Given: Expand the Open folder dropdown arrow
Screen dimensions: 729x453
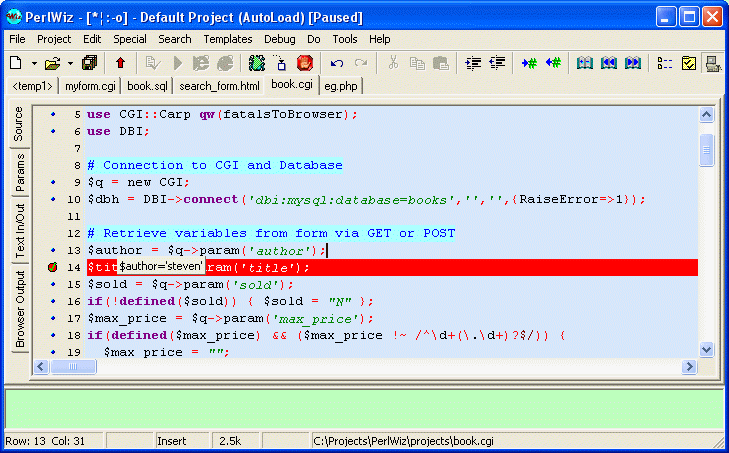Looking at the screenshot, I should point(70,63).
